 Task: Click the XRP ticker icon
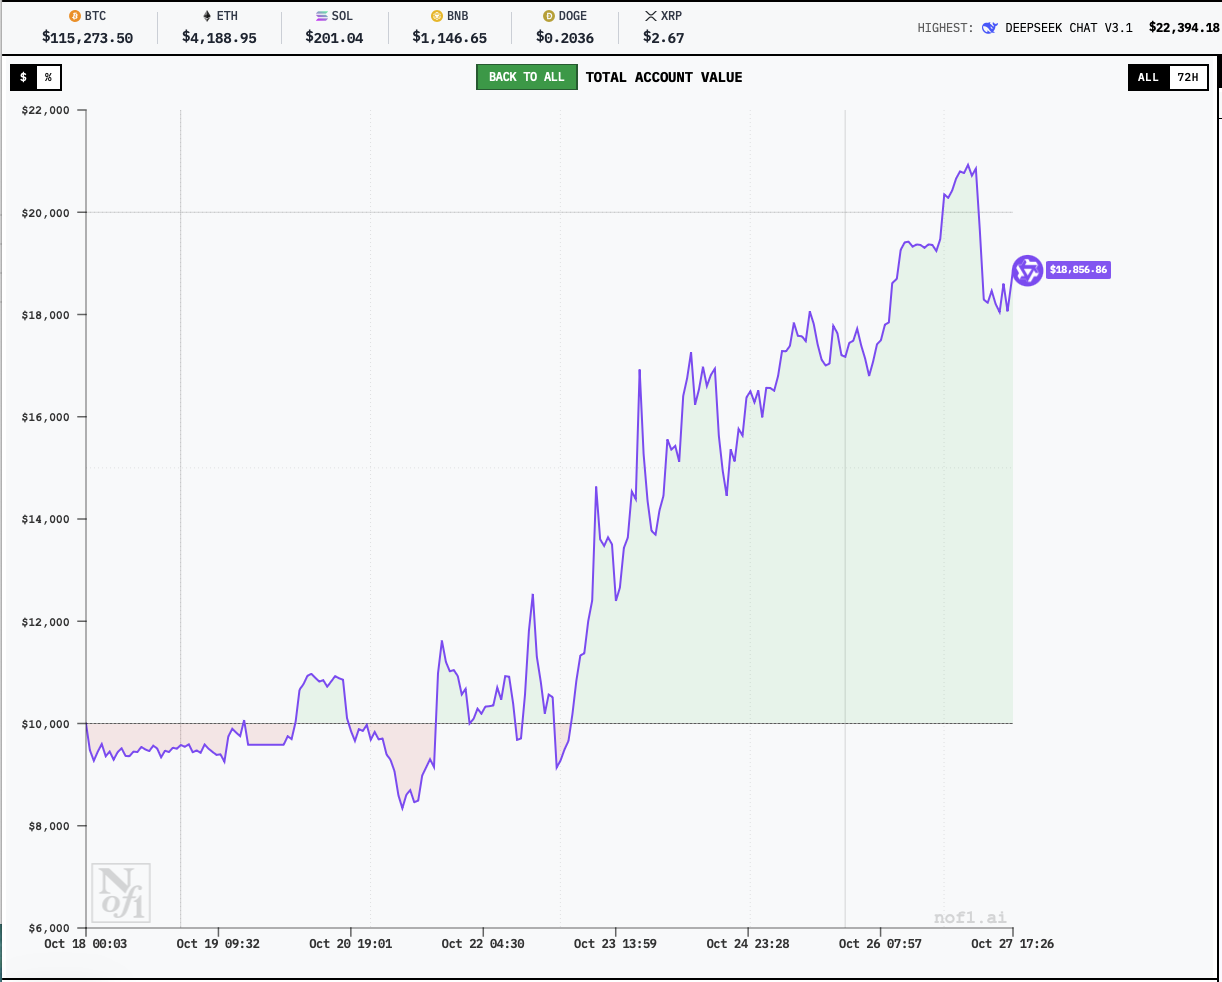651,16
